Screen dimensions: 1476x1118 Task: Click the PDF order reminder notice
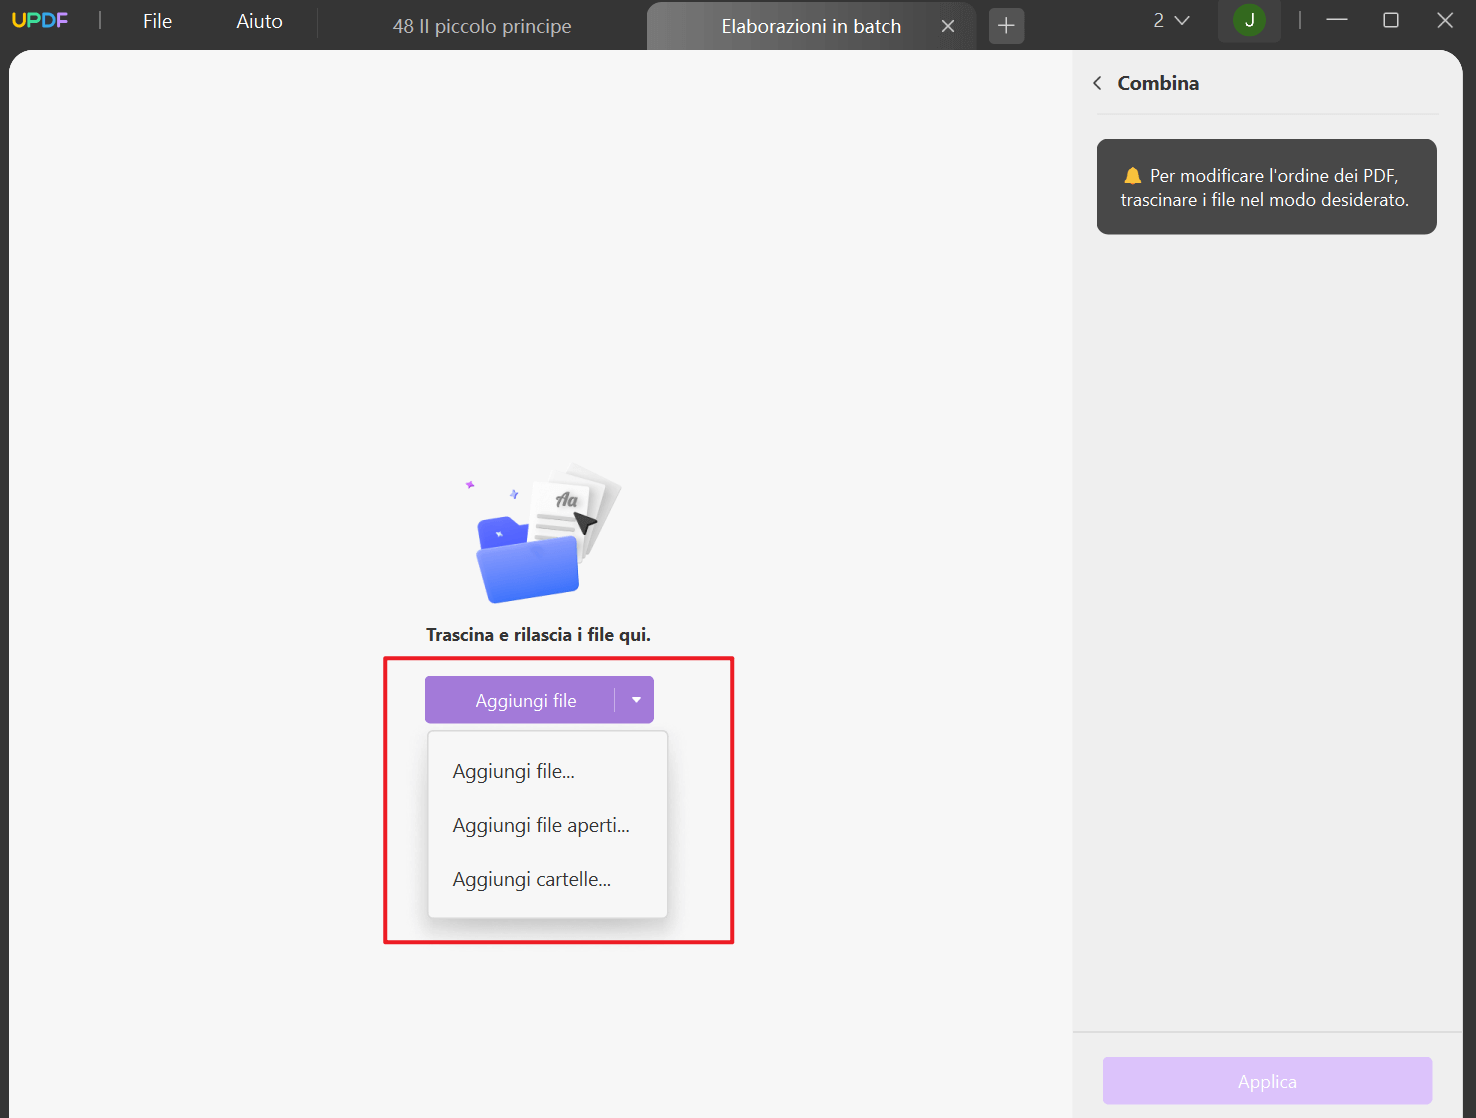[x=1266, y=187]
